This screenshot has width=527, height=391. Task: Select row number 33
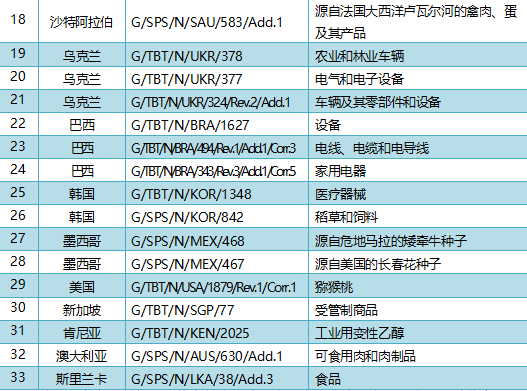click(19, 378)
